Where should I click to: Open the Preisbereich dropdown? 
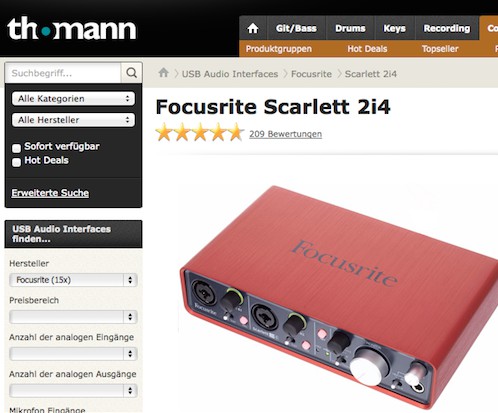point(73,317)
